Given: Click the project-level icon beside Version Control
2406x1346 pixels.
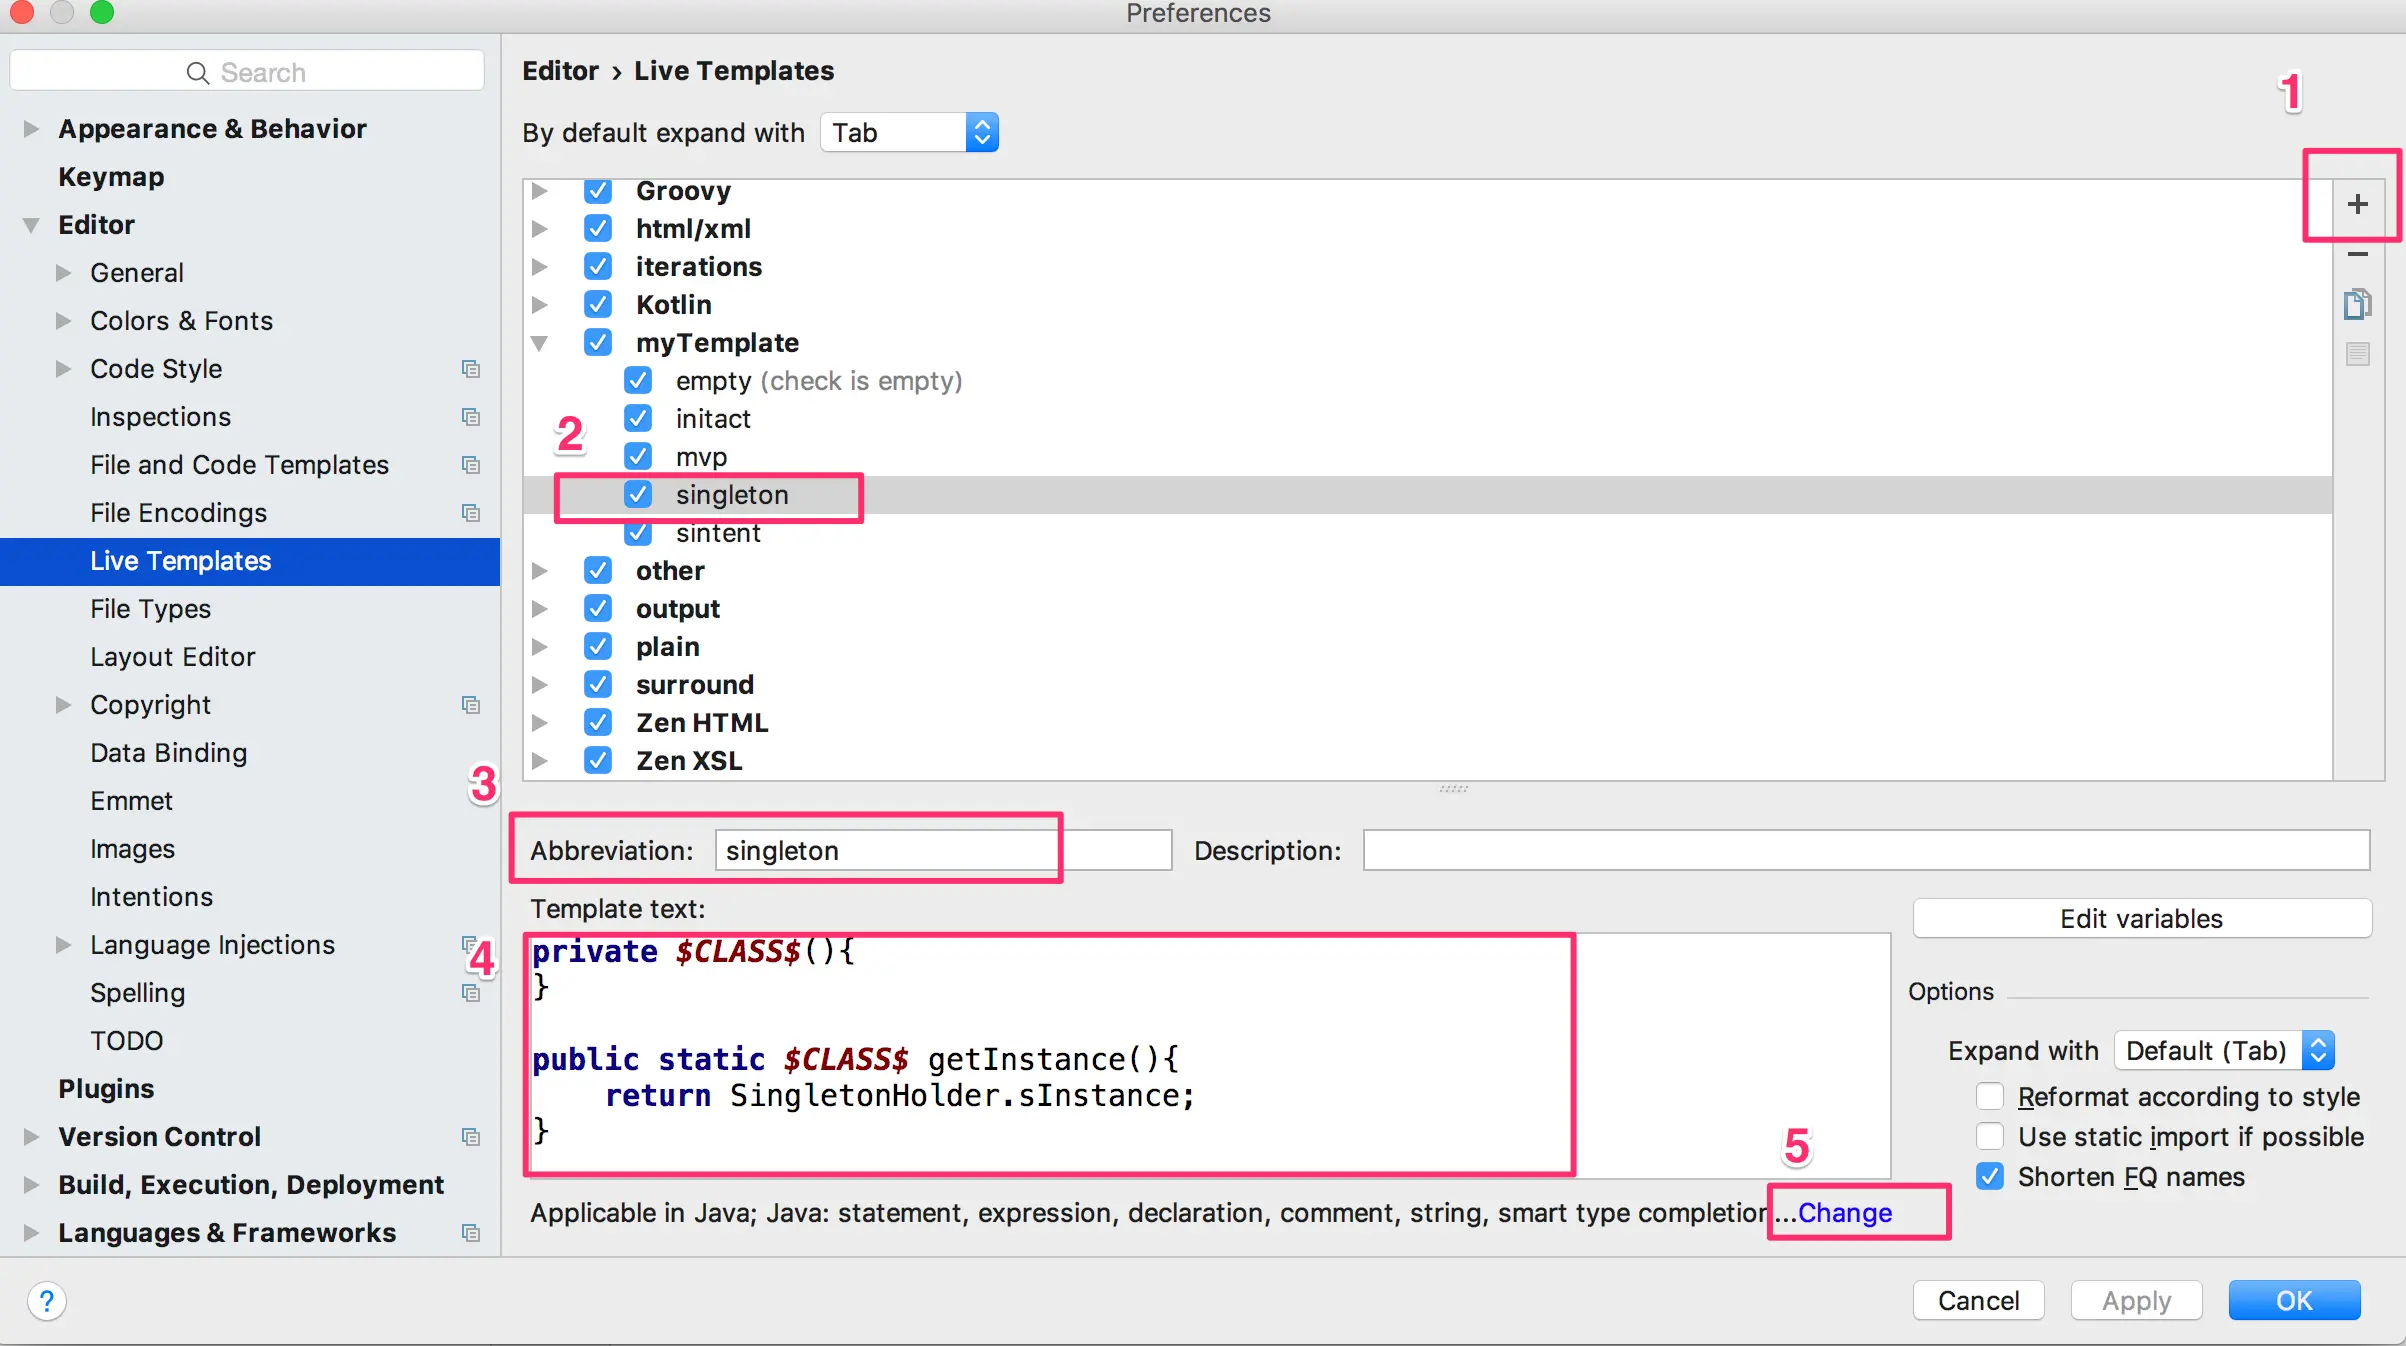Looking at the screenshot, I should (x=471, y=1137).
